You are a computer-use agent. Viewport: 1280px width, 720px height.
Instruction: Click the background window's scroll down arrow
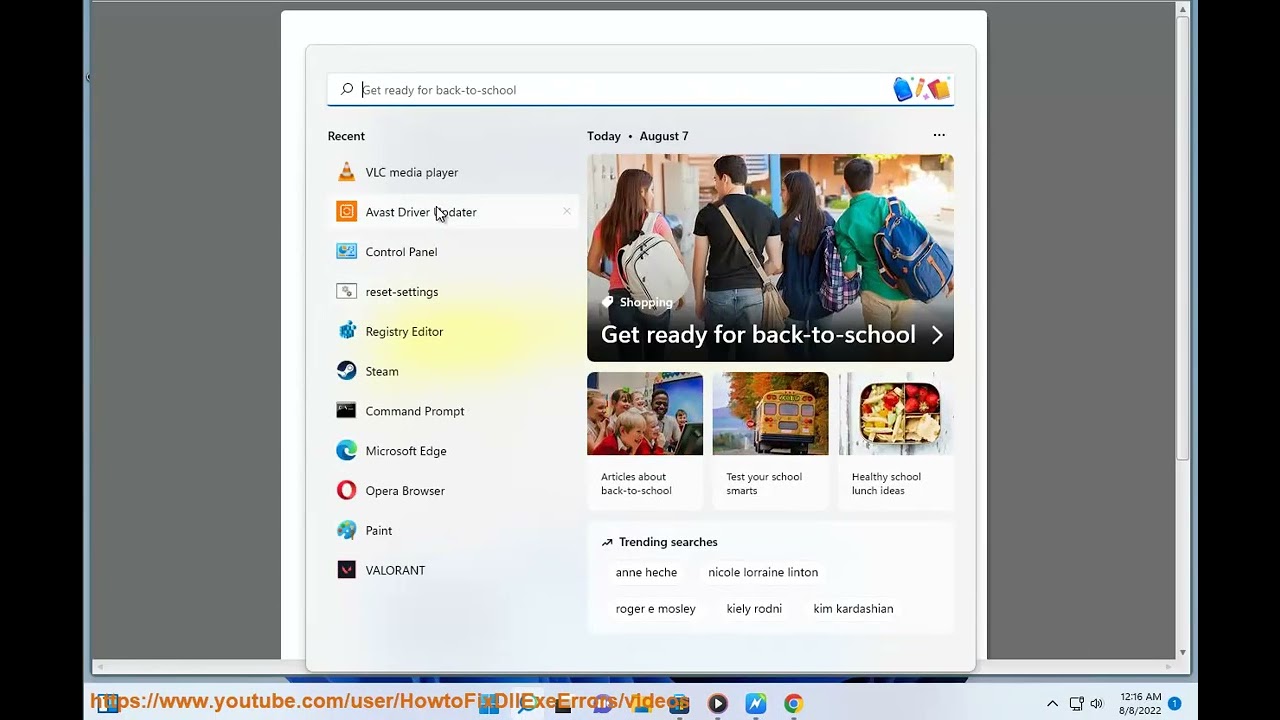coord(1183,652)
